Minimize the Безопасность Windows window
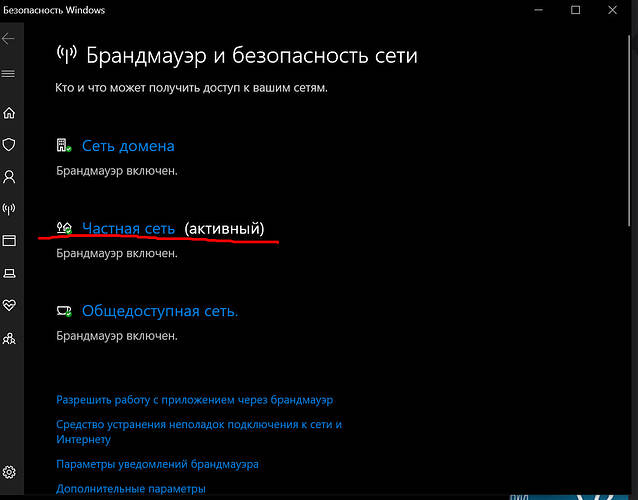The width and height of the screenshot is (638, 500). (x=539, y=10)
